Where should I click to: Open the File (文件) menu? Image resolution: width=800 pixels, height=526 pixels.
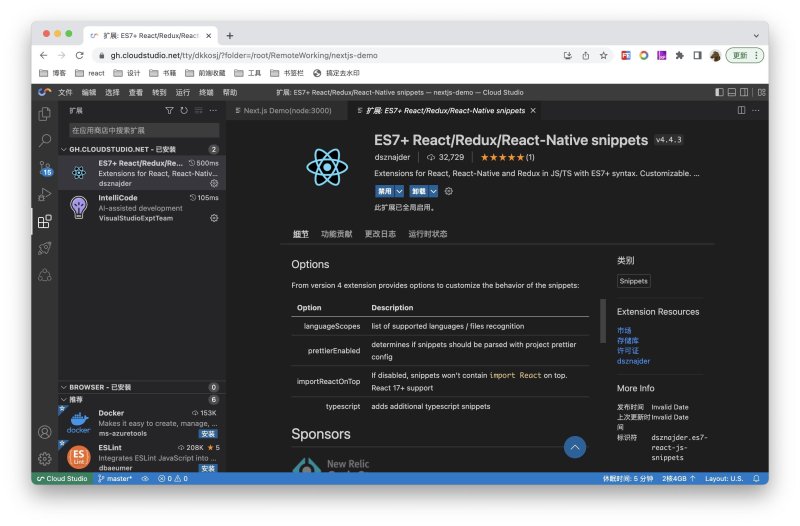pyautogui.click(x=65, y=92)
